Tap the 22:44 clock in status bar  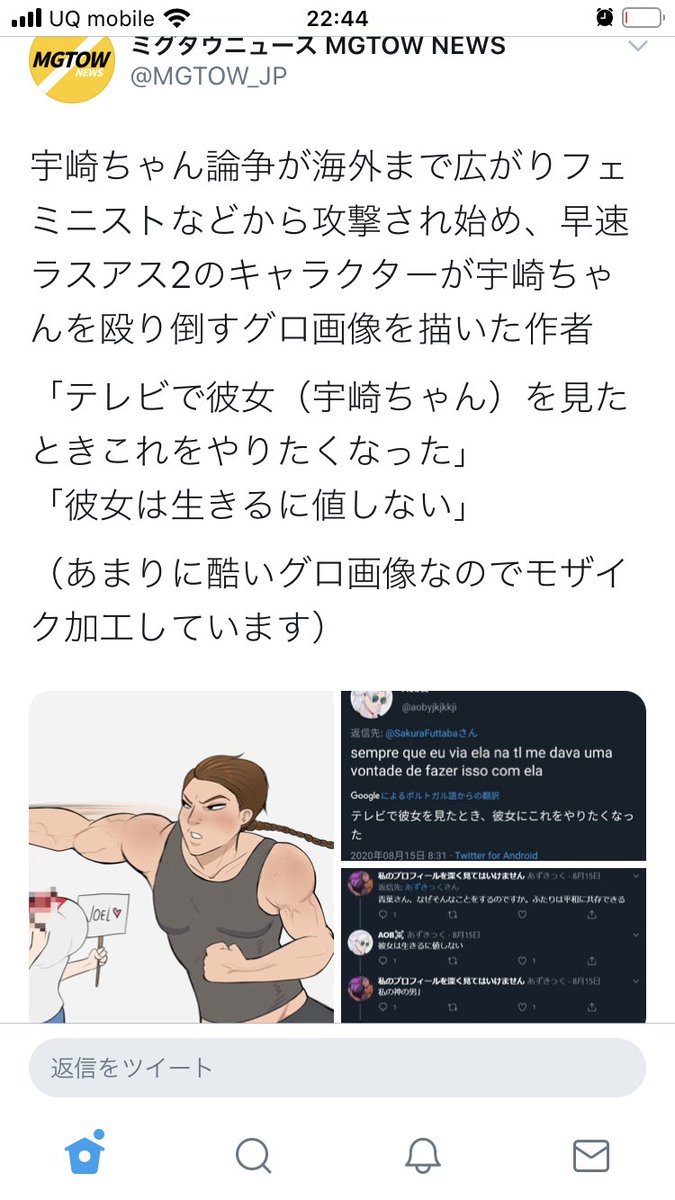[x=337, y=18]
